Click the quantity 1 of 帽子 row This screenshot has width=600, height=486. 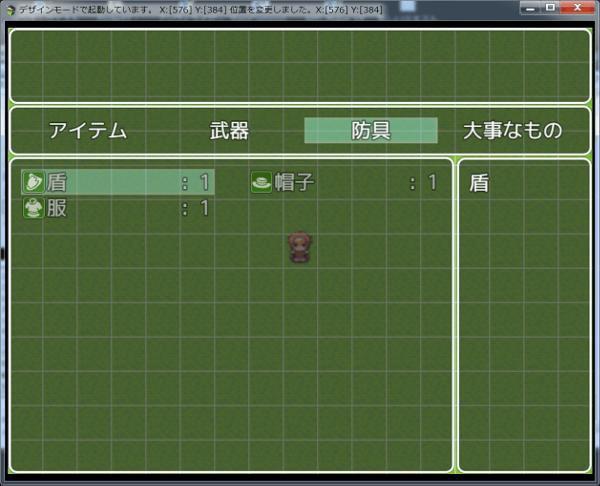[x=432, y=182]
